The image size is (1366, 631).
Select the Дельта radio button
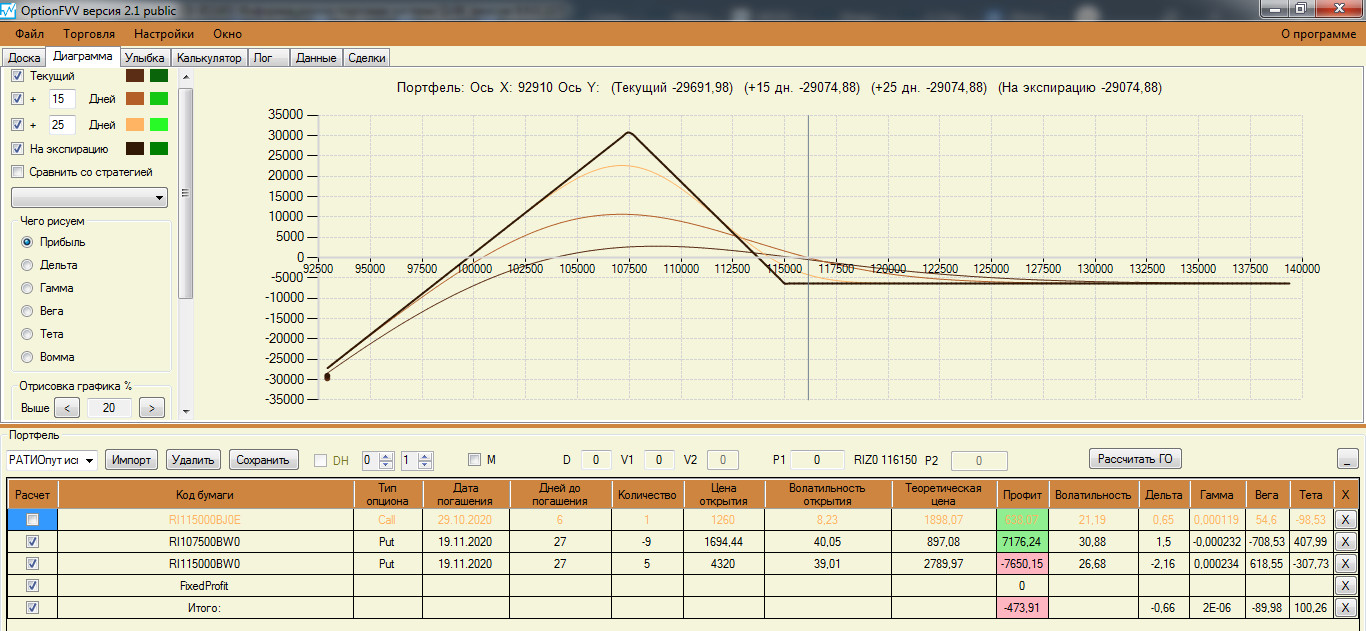click(x=27, y=265)
